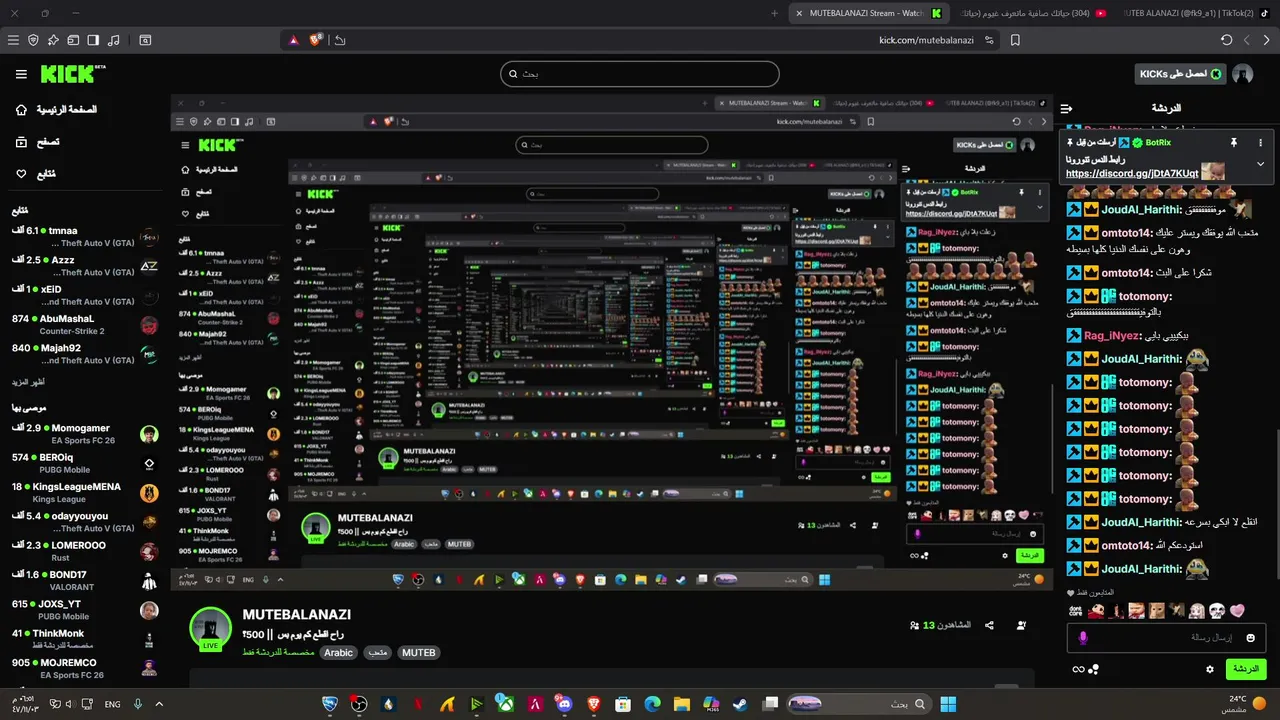1280x720 pixels.
Task: Show hidden system tray icons chevron
Action: (x=158, y=704)
